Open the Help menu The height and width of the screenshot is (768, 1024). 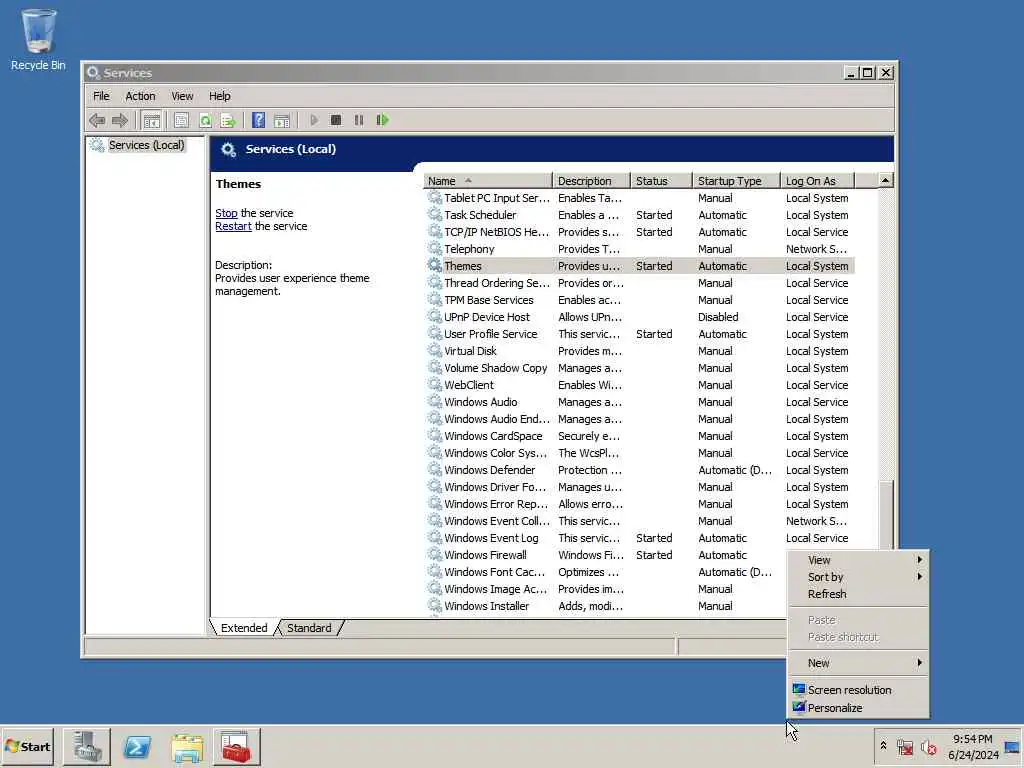coord(219,96)
